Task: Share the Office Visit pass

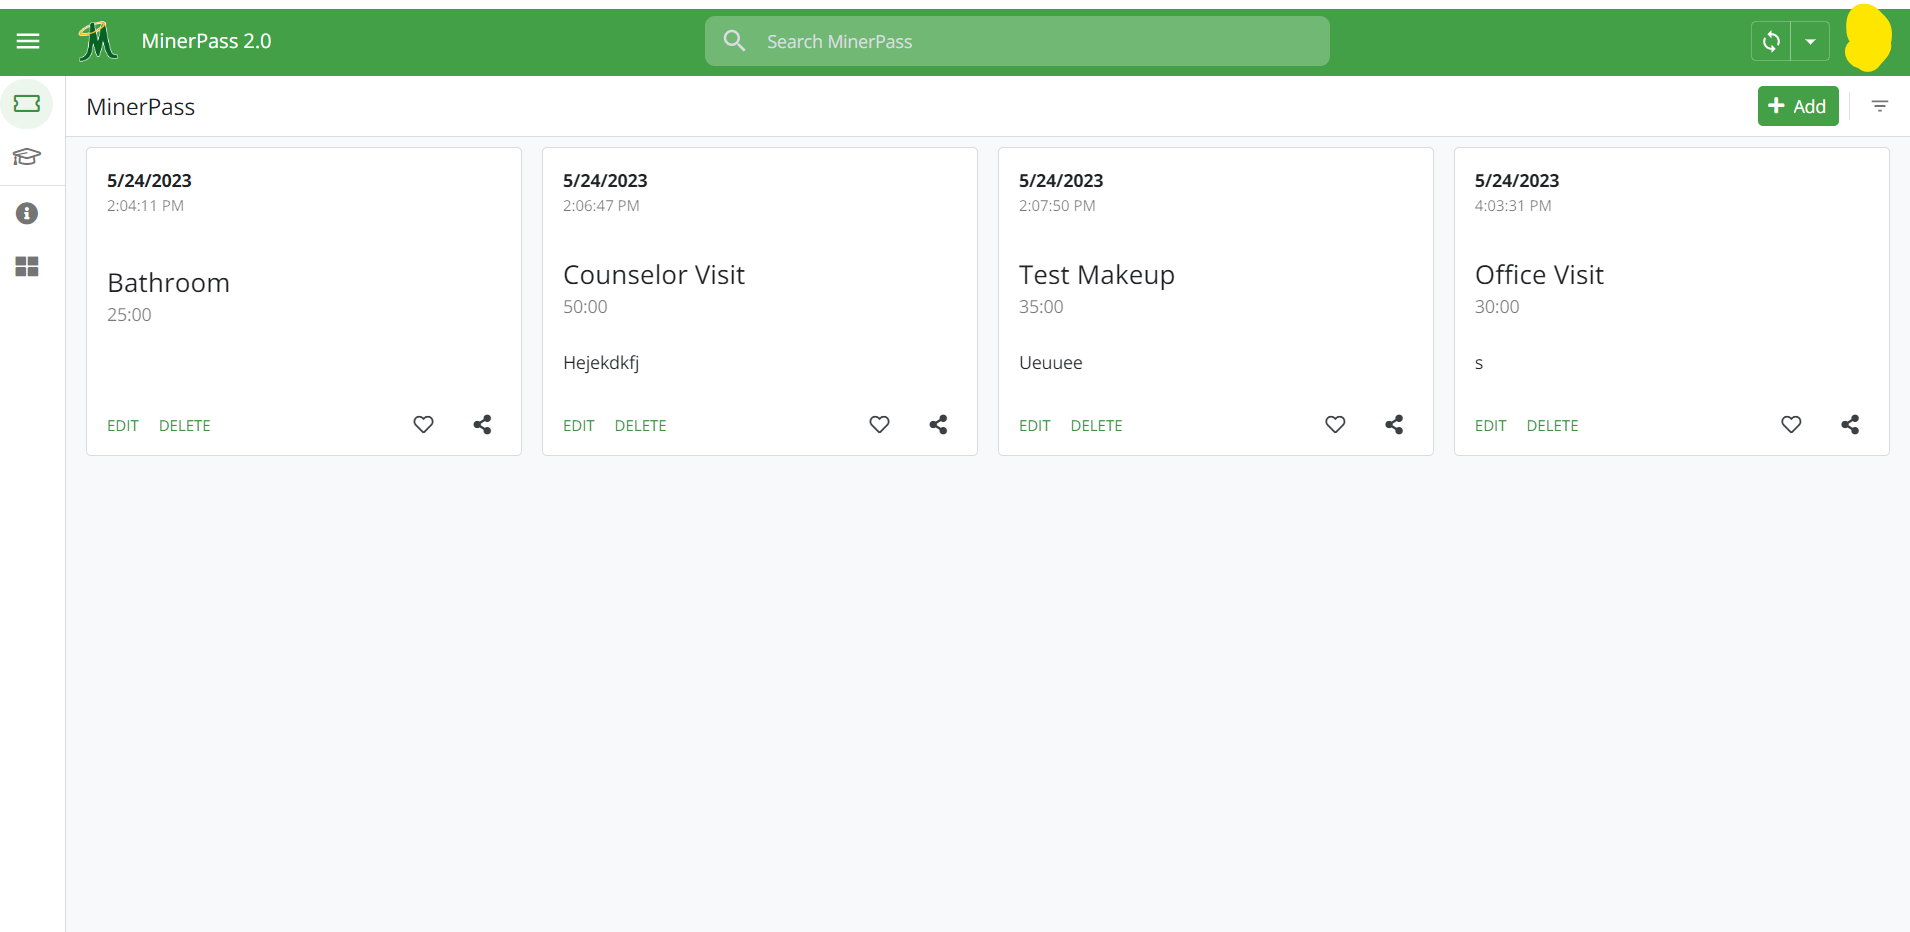Action: 1850,425
